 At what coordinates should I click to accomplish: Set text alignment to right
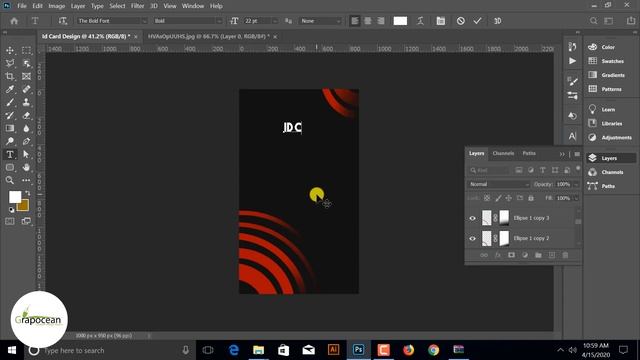point(380,21)
